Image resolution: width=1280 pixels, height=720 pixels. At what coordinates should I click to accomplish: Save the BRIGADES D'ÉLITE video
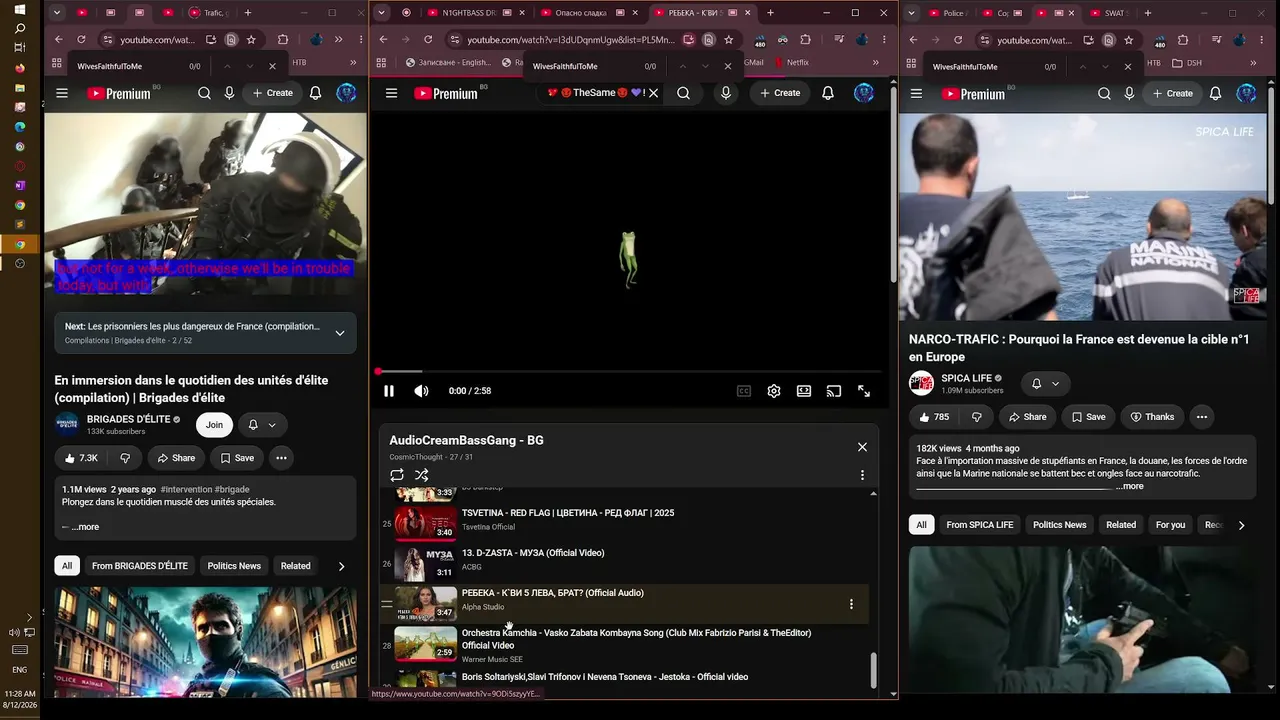pyautogui.click(x=236, y=458)
